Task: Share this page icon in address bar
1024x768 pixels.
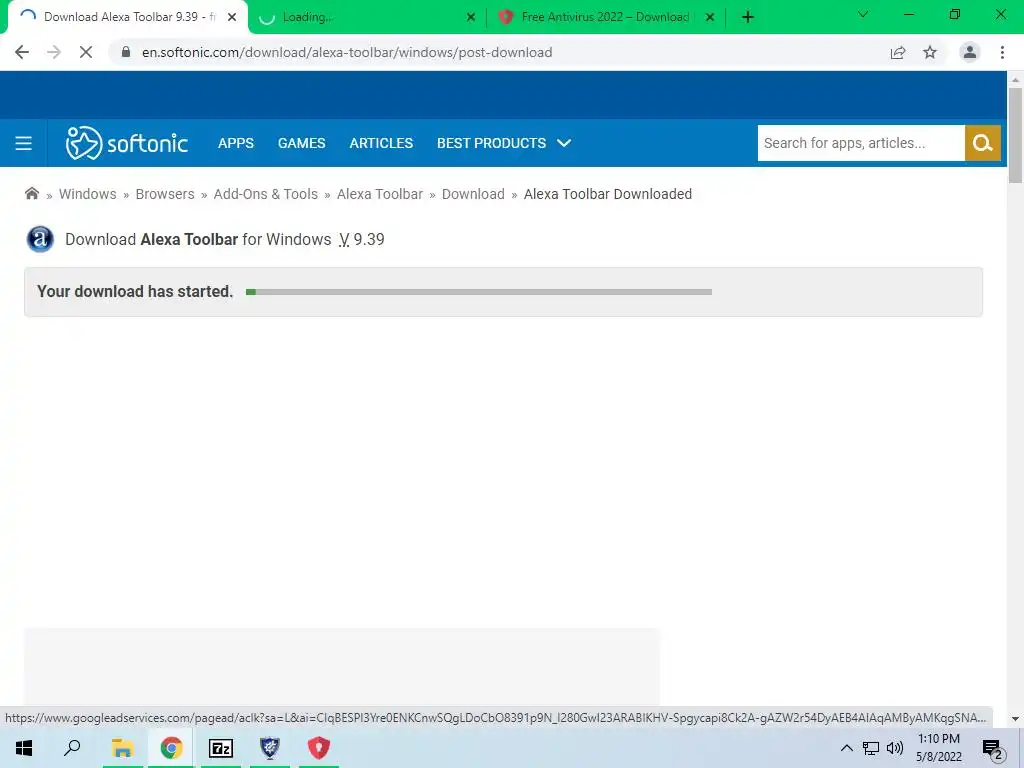Action: [x=898, y=52]
